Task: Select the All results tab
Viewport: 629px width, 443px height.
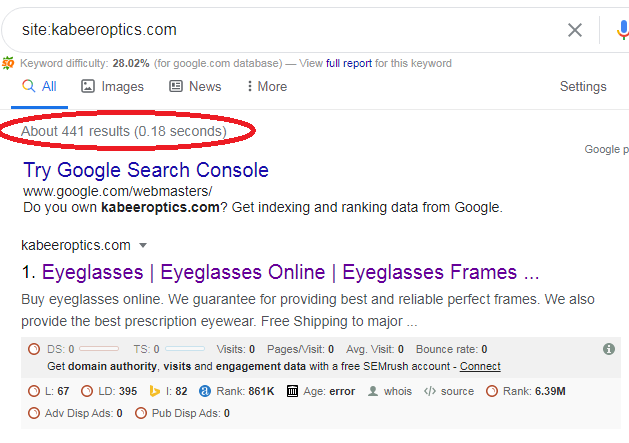Action: click(x=39, y=87)
